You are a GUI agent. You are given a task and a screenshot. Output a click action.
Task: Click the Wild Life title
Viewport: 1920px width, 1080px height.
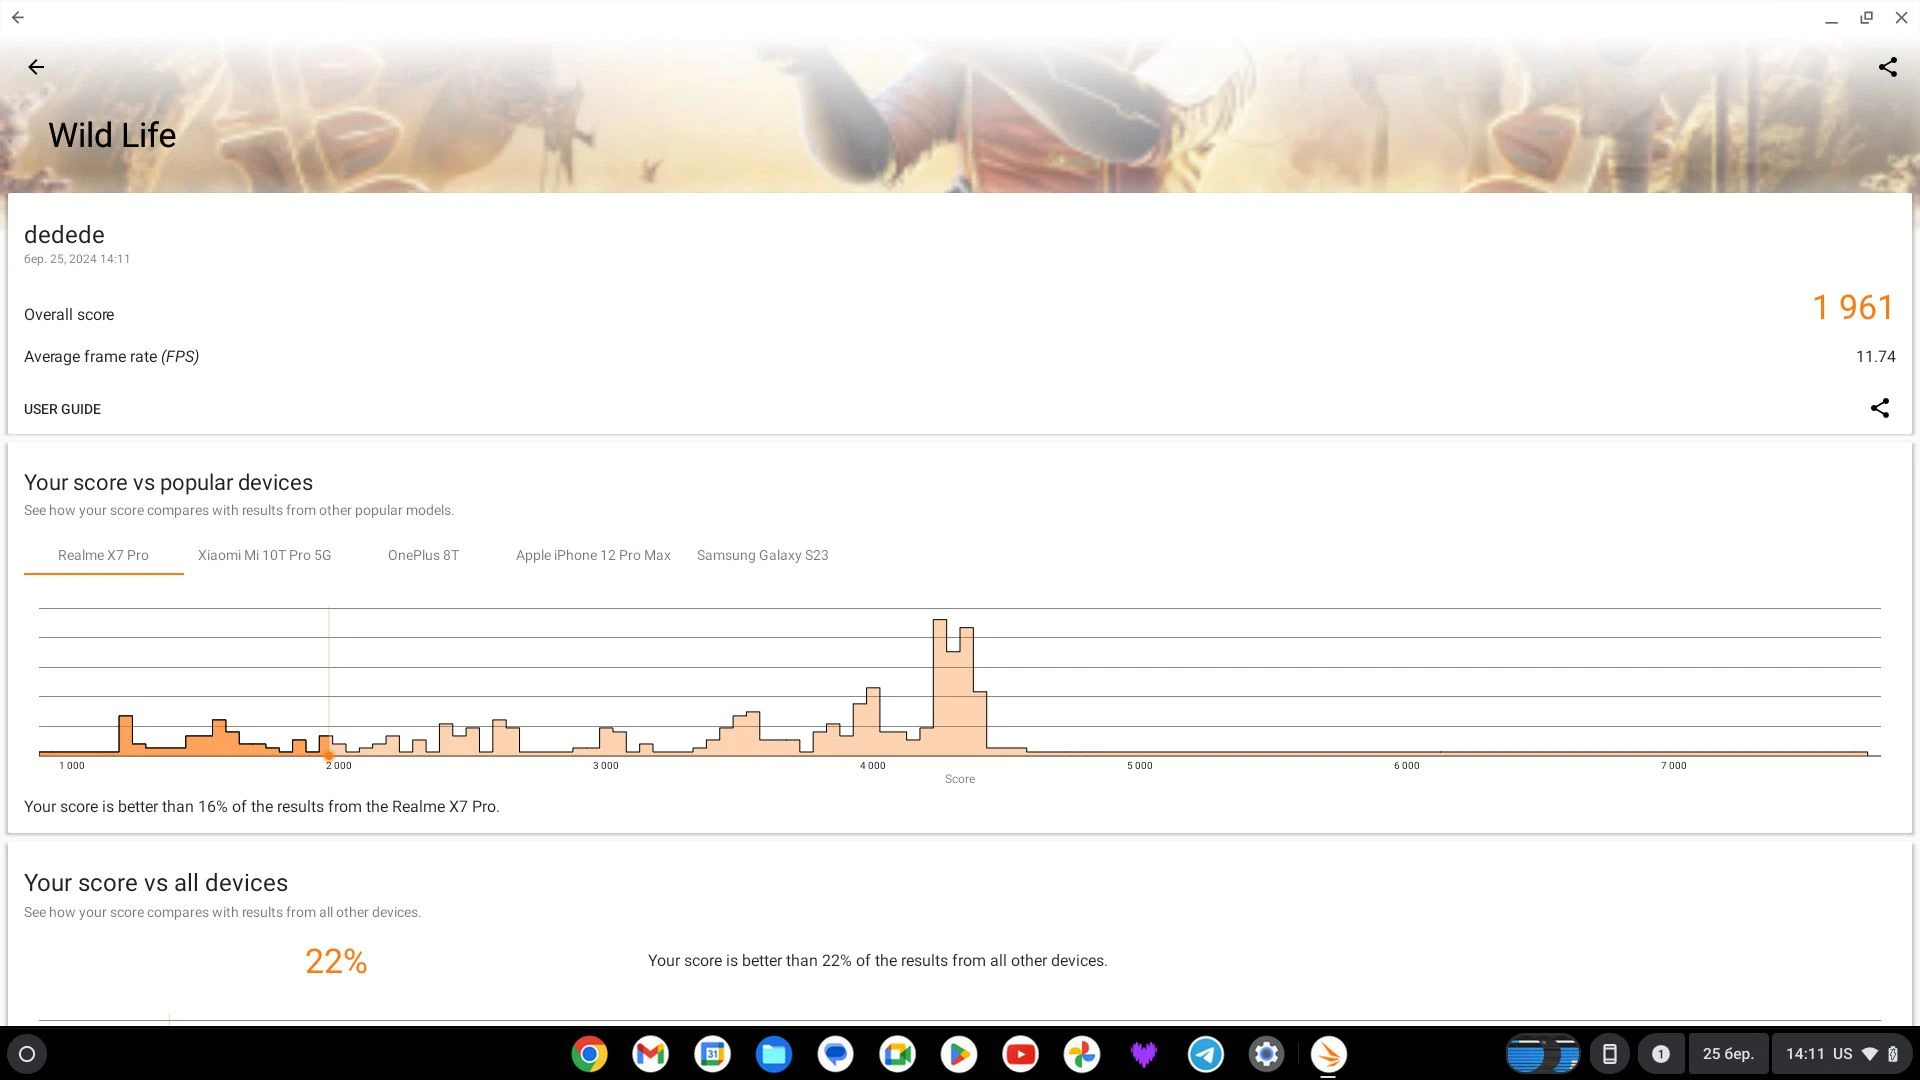click(x=112, y=135)
